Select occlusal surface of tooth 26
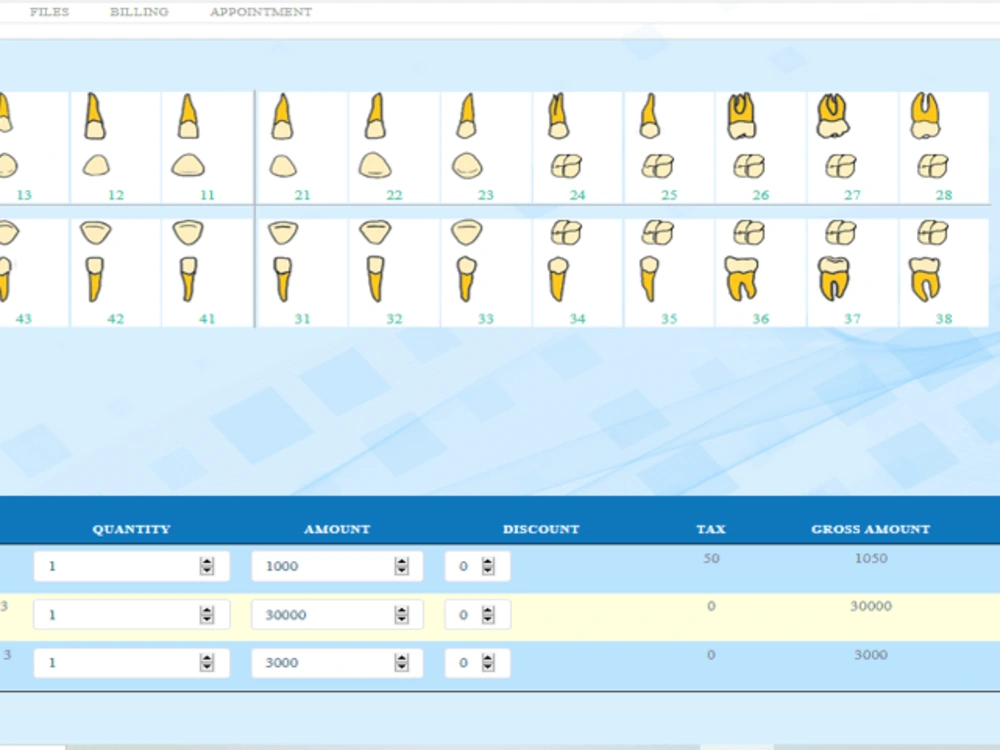 pos(749,166)
